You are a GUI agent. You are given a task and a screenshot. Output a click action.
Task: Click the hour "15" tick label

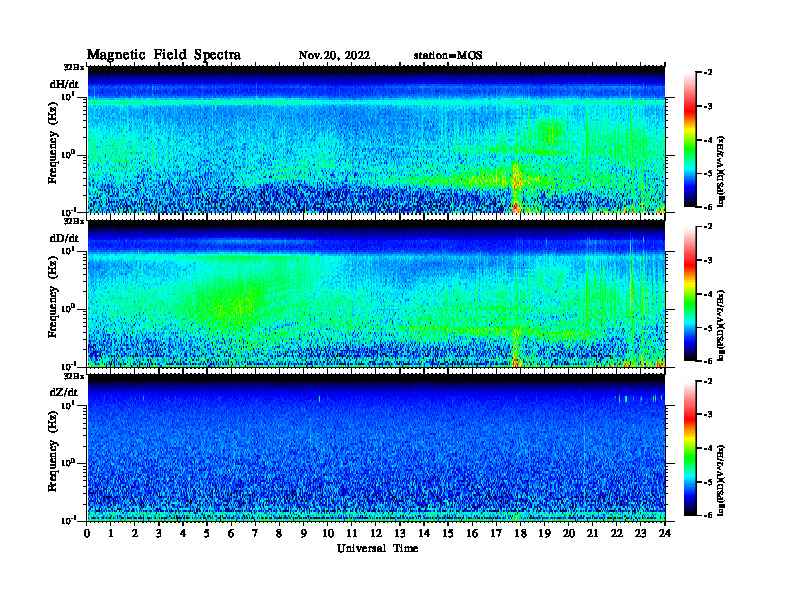[x=448, y=534]
